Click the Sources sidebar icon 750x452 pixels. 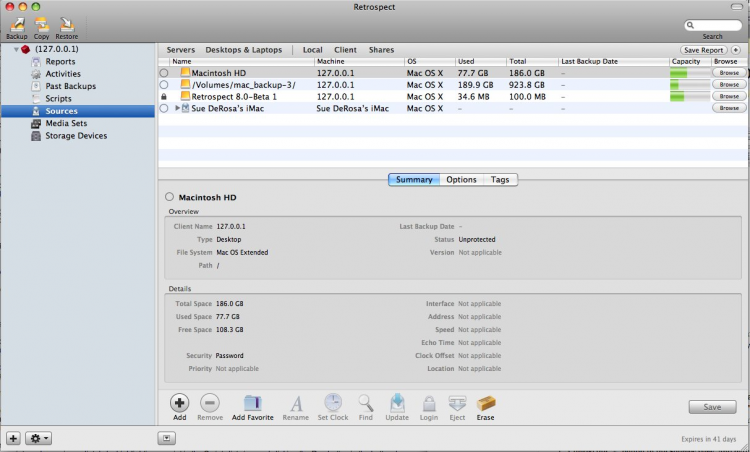(x=36, y=111)
